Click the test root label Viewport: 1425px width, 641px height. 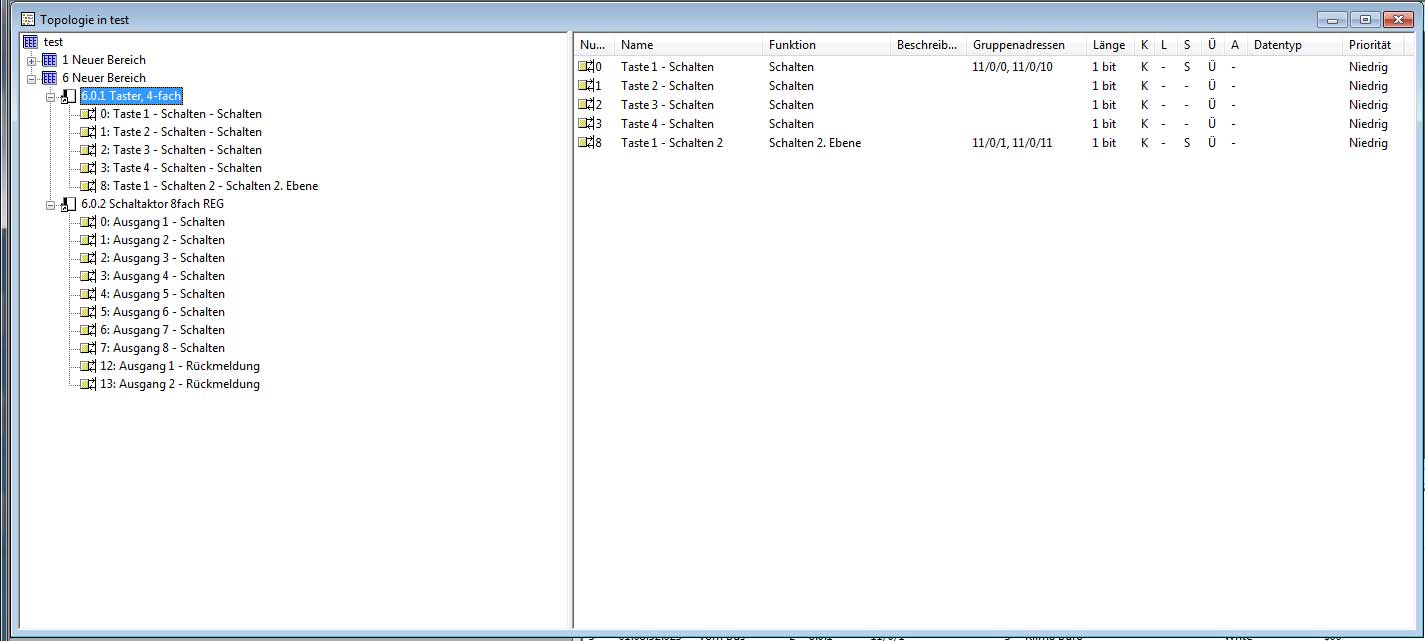click(x=53, y=42)
